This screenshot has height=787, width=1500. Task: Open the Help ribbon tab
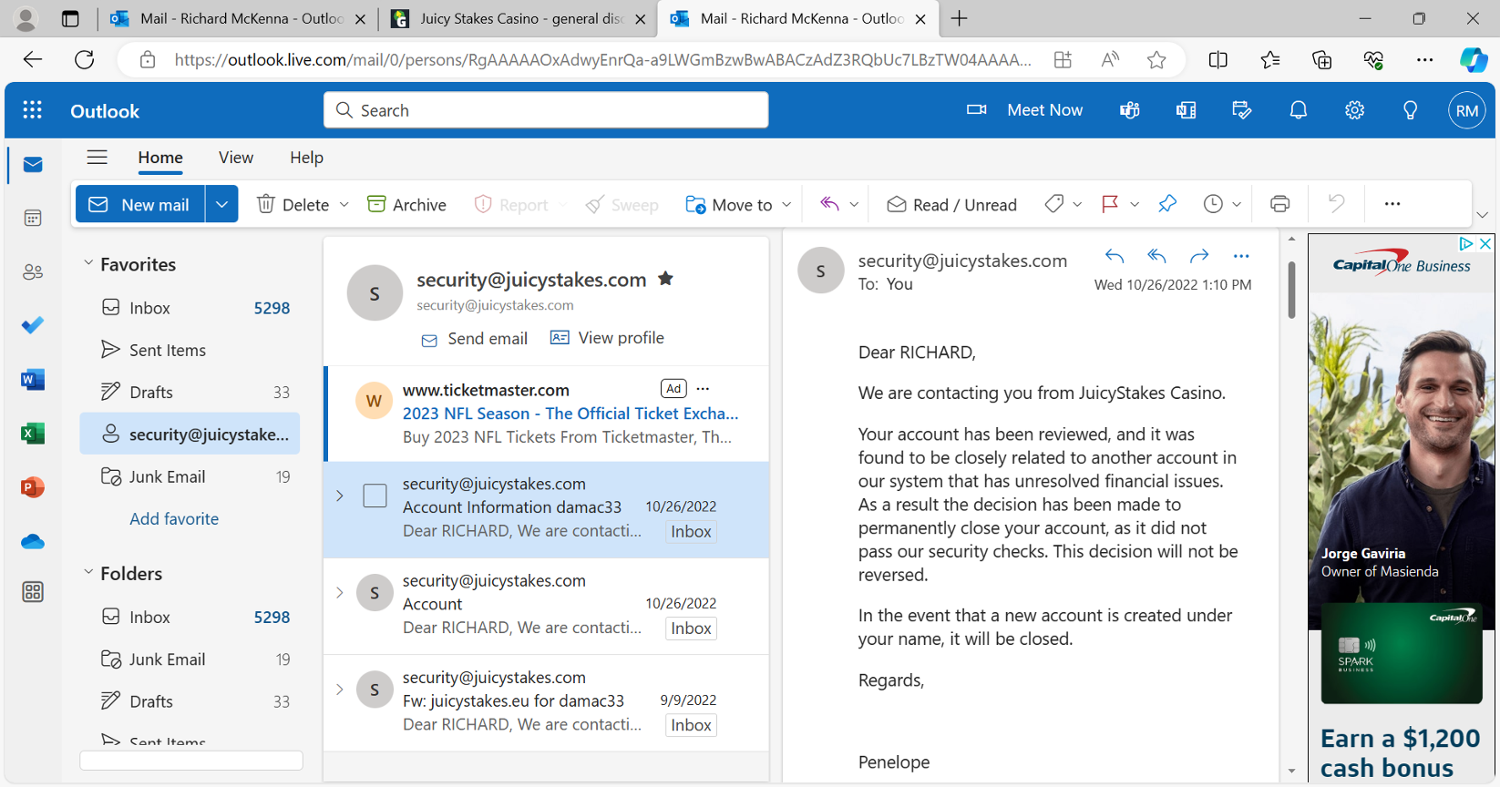(x=306, y=157)
